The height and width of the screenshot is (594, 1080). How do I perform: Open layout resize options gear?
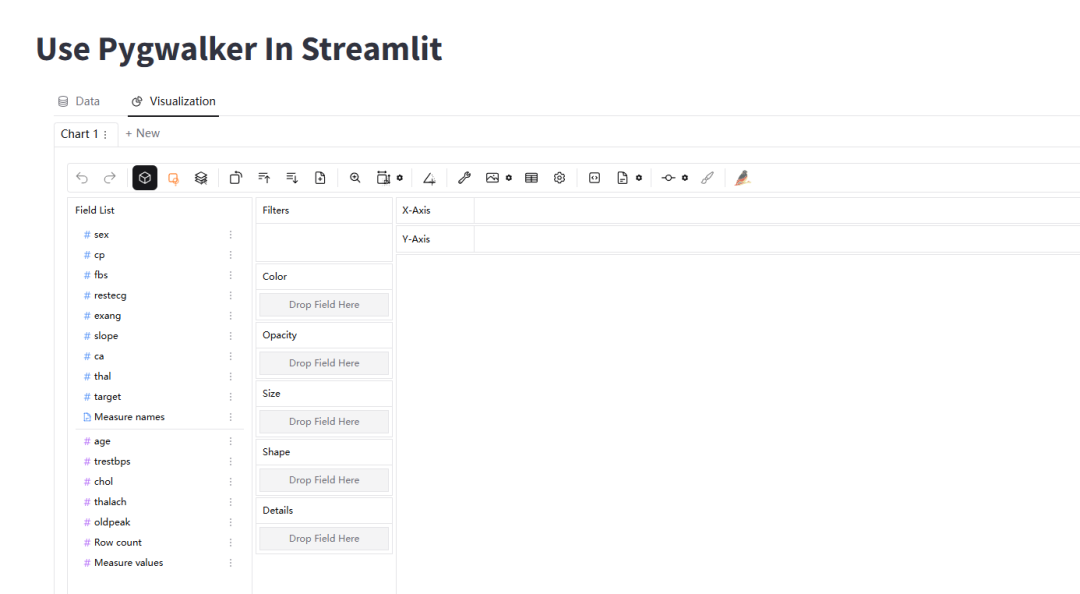click(x=399, y=178)
